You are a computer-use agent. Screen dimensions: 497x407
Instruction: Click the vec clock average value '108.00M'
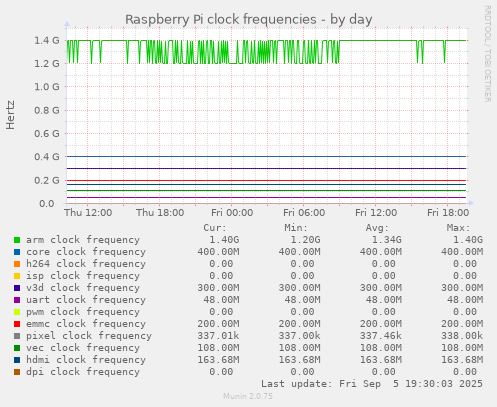[x=381, y=348]
